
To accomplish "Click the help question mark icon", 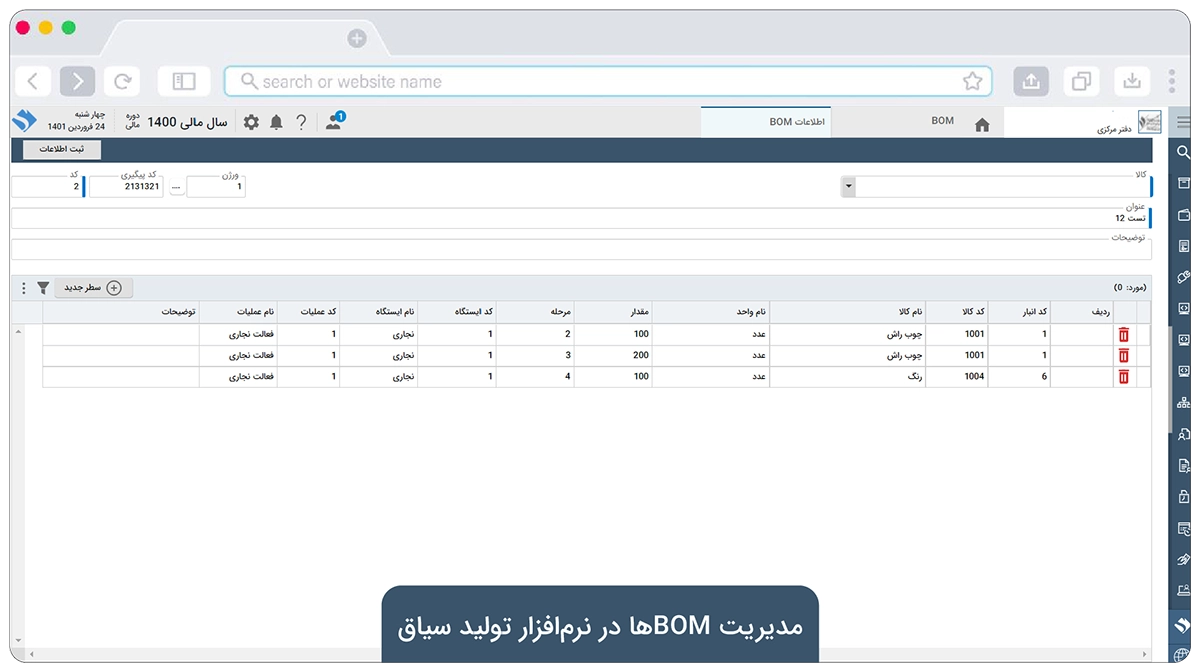I will click(x=301, y=122).
